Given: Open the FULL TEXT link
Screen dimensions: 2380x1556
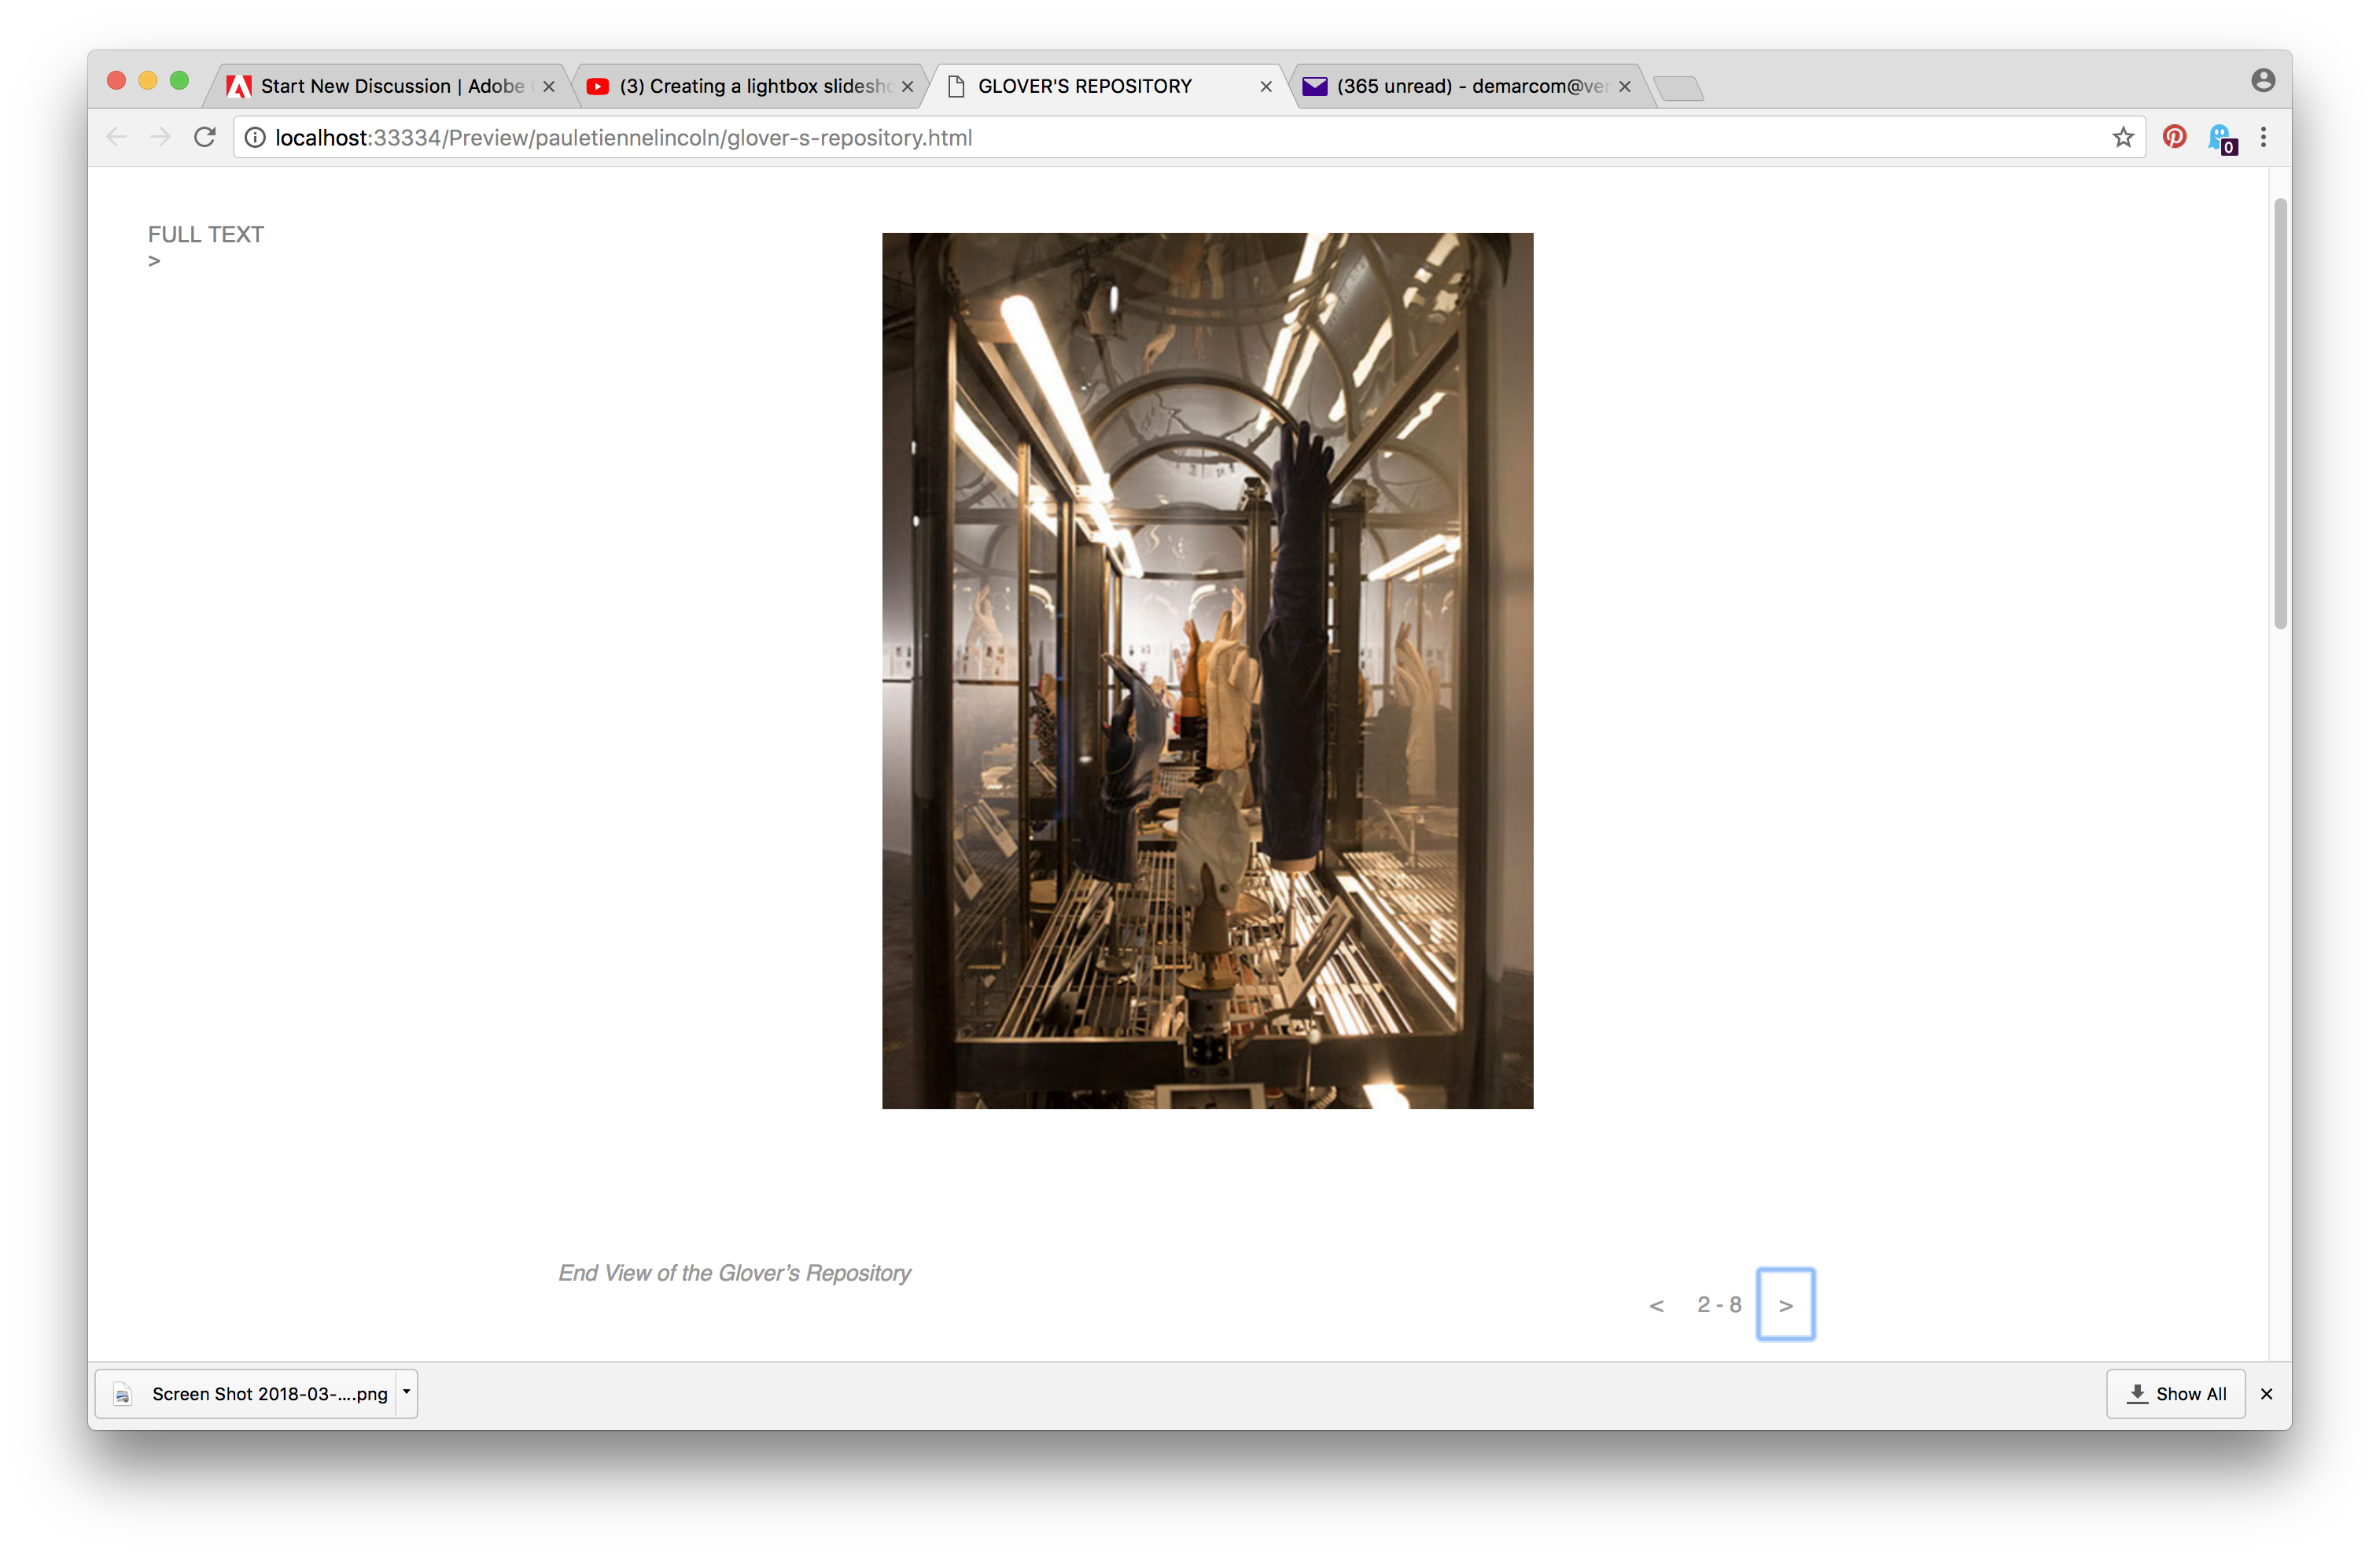Looking at the screenshot, I should click(206, 234).
